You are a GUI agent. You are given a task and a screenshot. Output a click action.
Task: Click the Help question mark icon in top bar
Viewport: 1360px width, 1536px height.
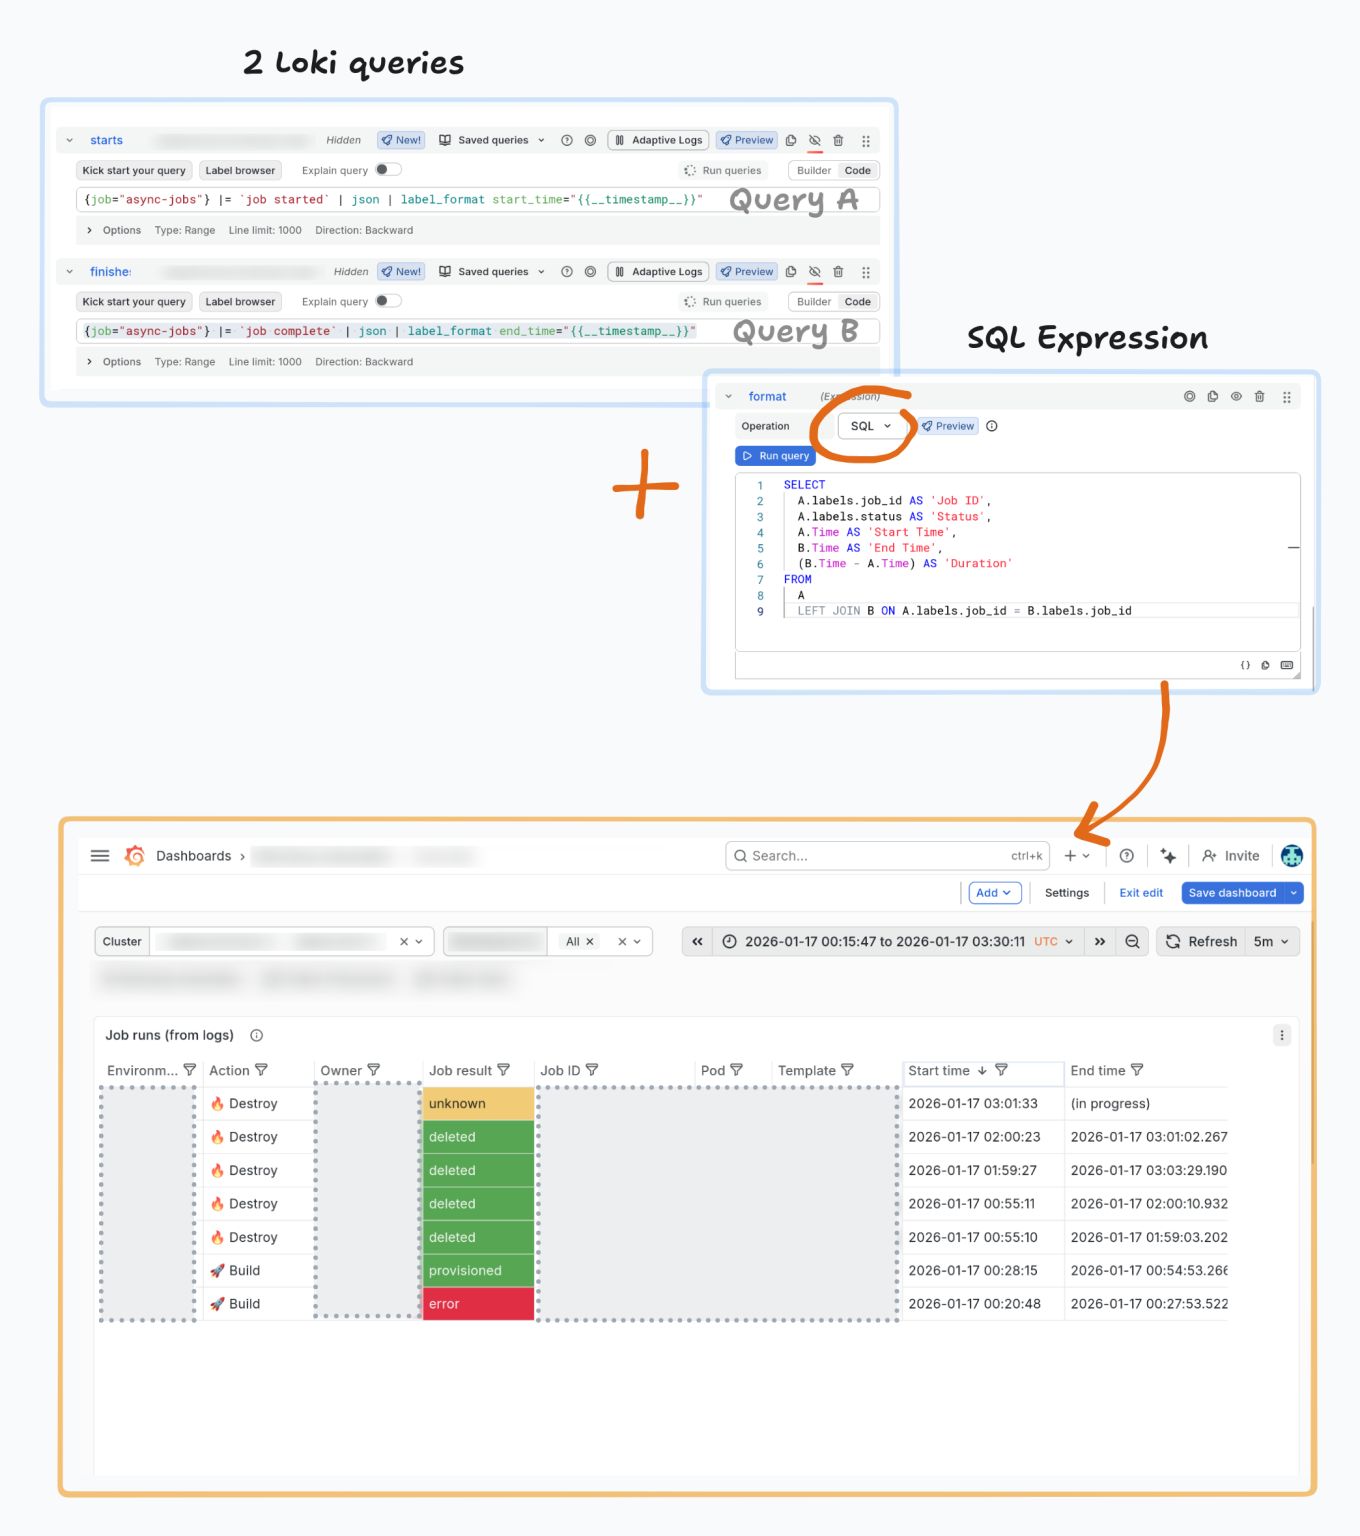coord(1126,855)
